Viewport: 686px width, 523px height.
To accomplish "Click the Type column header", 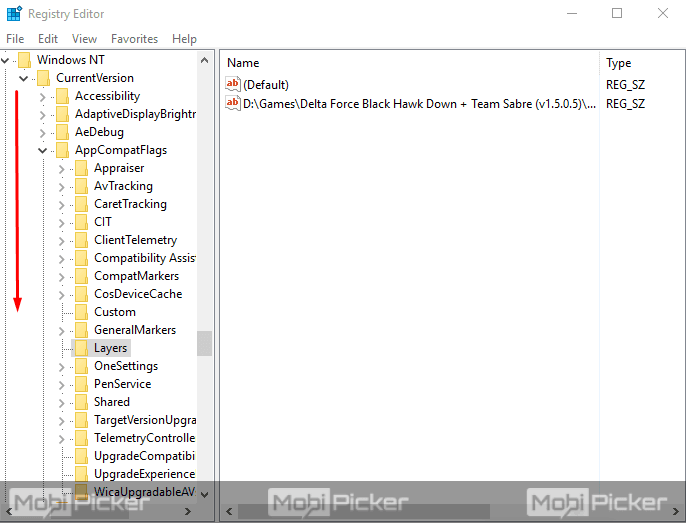I will click(618, 63).
